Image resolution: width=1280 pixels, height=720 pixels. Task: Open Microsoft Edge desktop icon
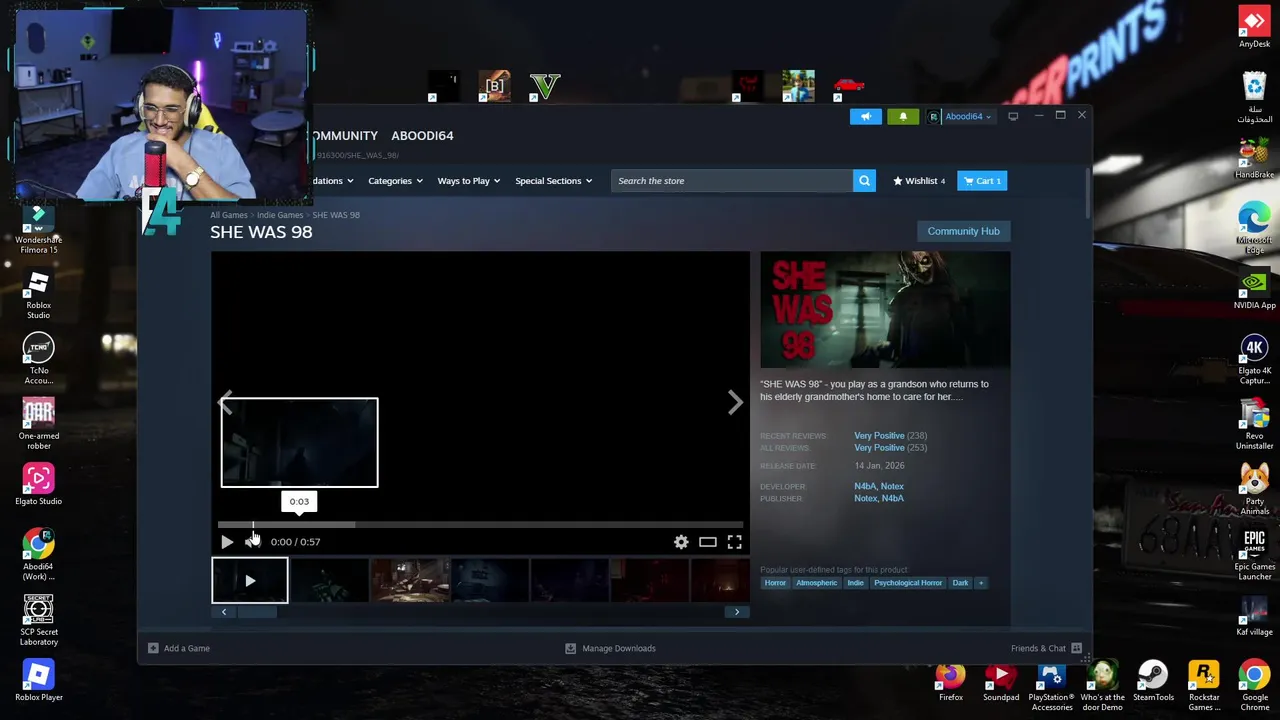pos(1254,227)
